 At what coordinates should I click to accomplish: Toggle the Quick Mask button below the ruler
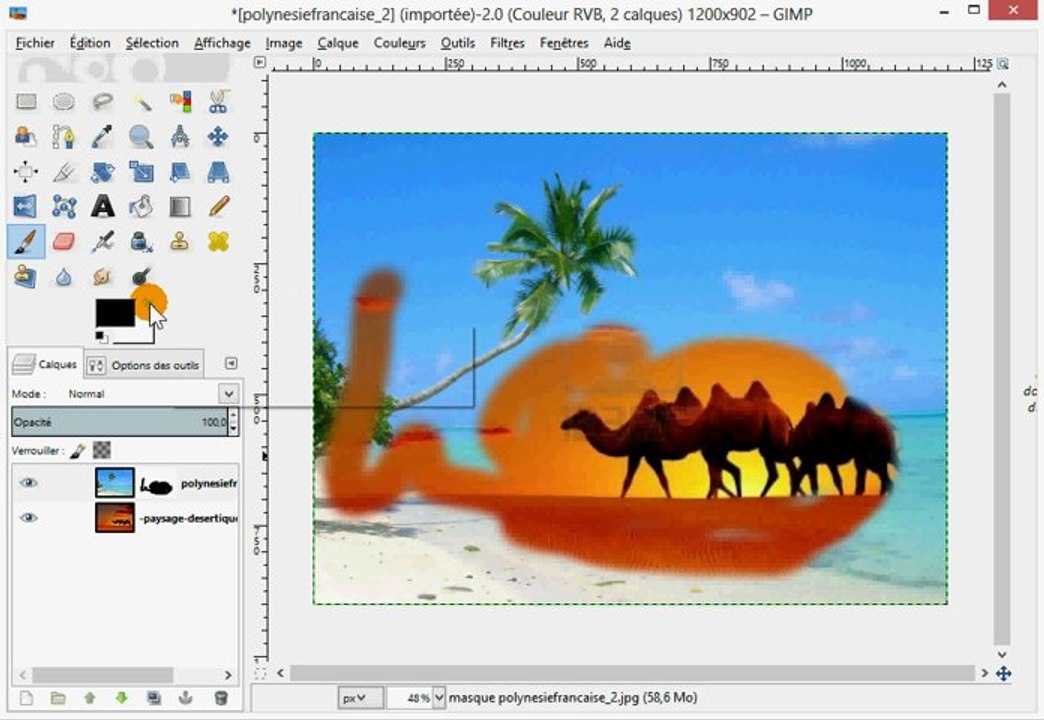pyautogui.click(x=260, y=673)
